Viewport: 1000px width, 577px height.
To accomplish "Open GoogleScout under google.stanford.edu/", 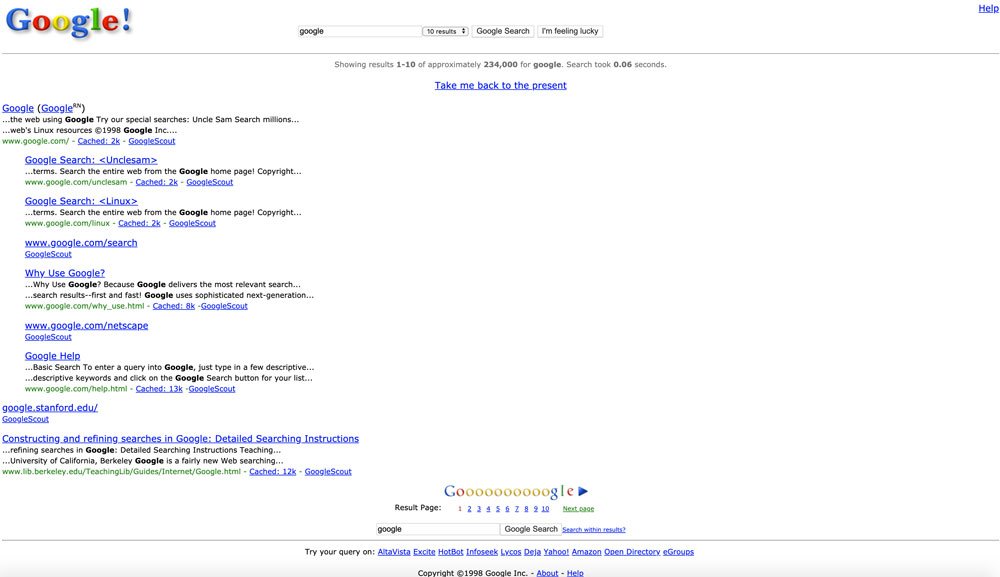I will [26, 420].
